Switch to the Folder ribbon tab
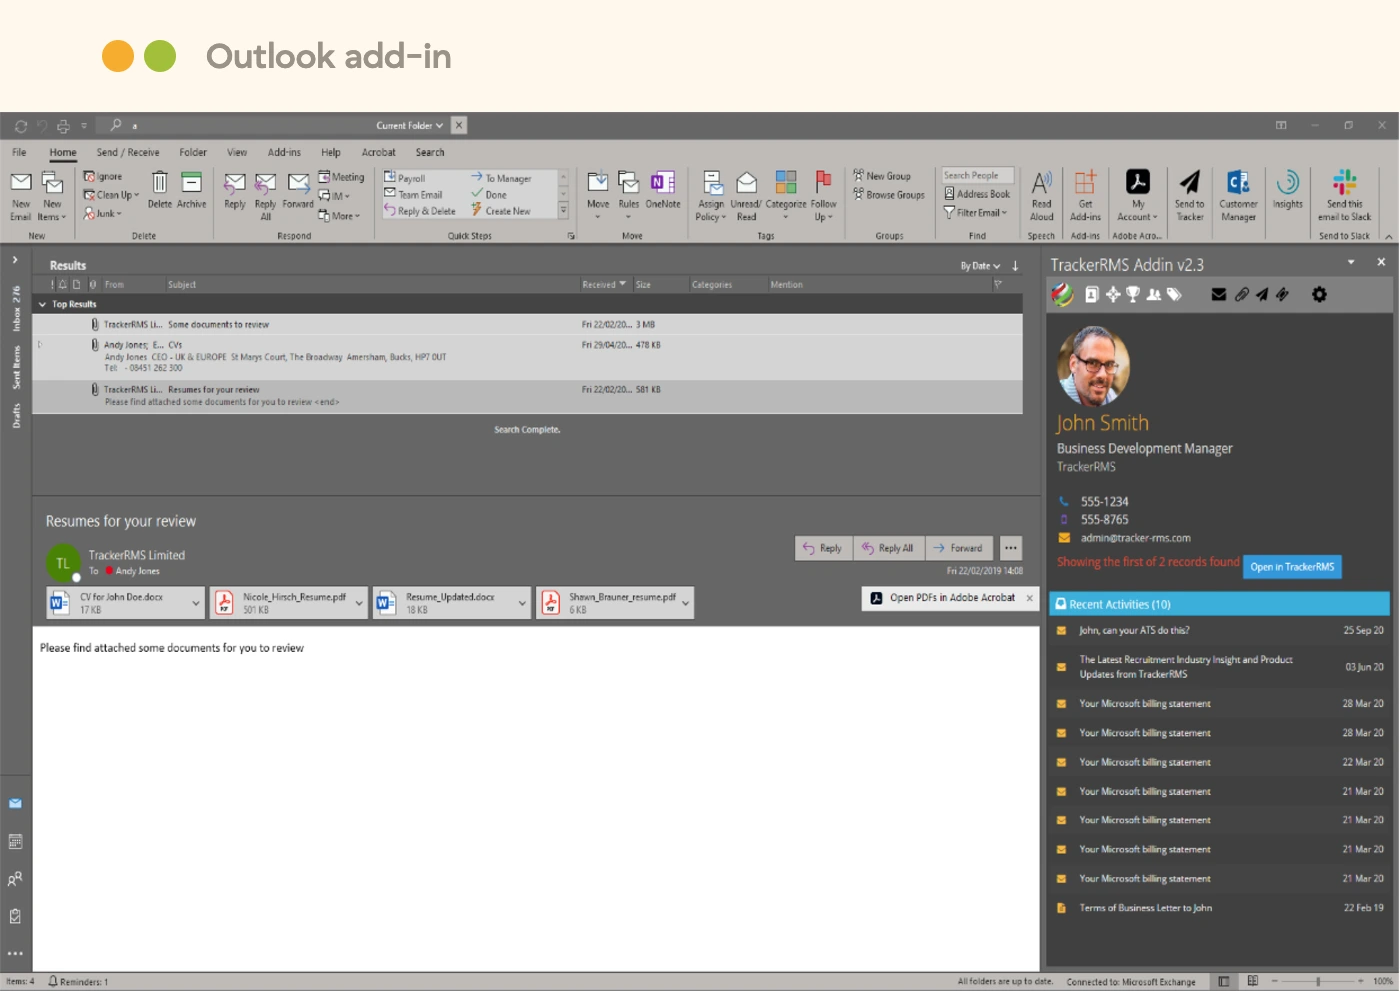Image resolution: width=1400 pixels, height=991 pixels. (193, 153)
